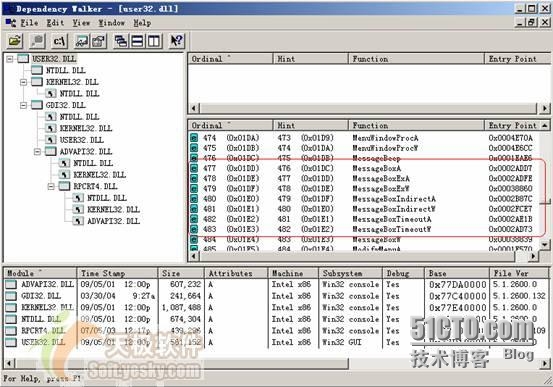Sort exports by Entry Point column header
The width and height of the screenshot is (553, 387).
[x=512, y=125]
